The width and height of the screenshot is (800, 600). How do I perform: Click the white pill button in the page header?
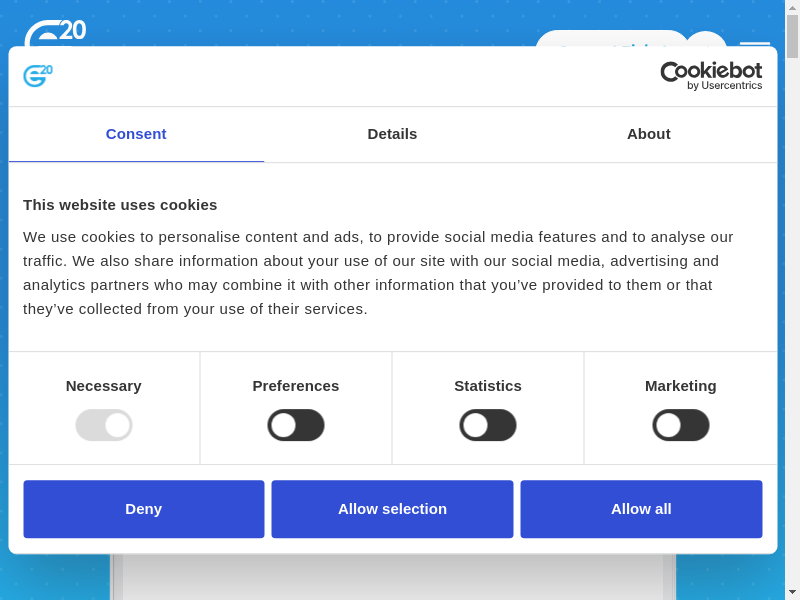(610, 40)
